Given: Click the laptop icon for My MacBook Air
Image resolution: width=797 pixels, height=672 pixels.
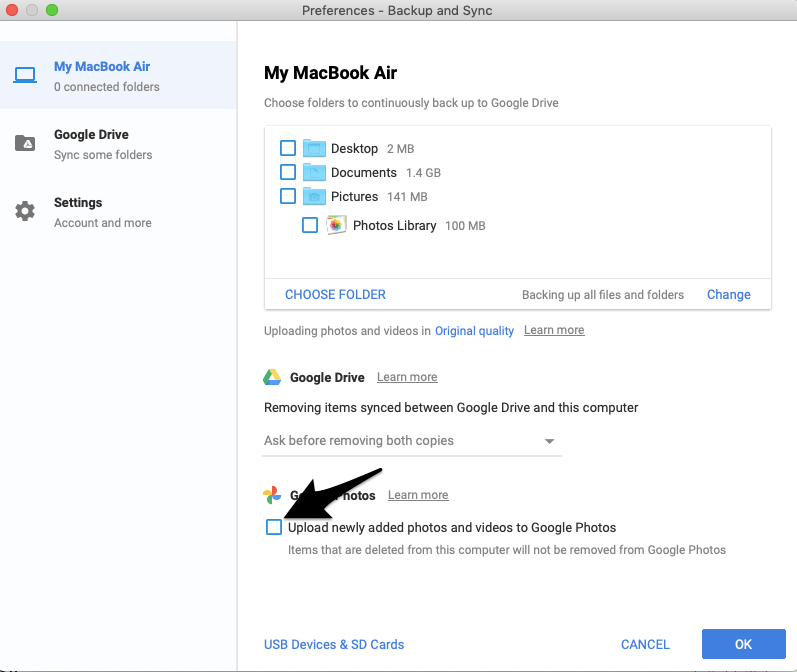Looking at the screenshot, I should pos(25,75).
